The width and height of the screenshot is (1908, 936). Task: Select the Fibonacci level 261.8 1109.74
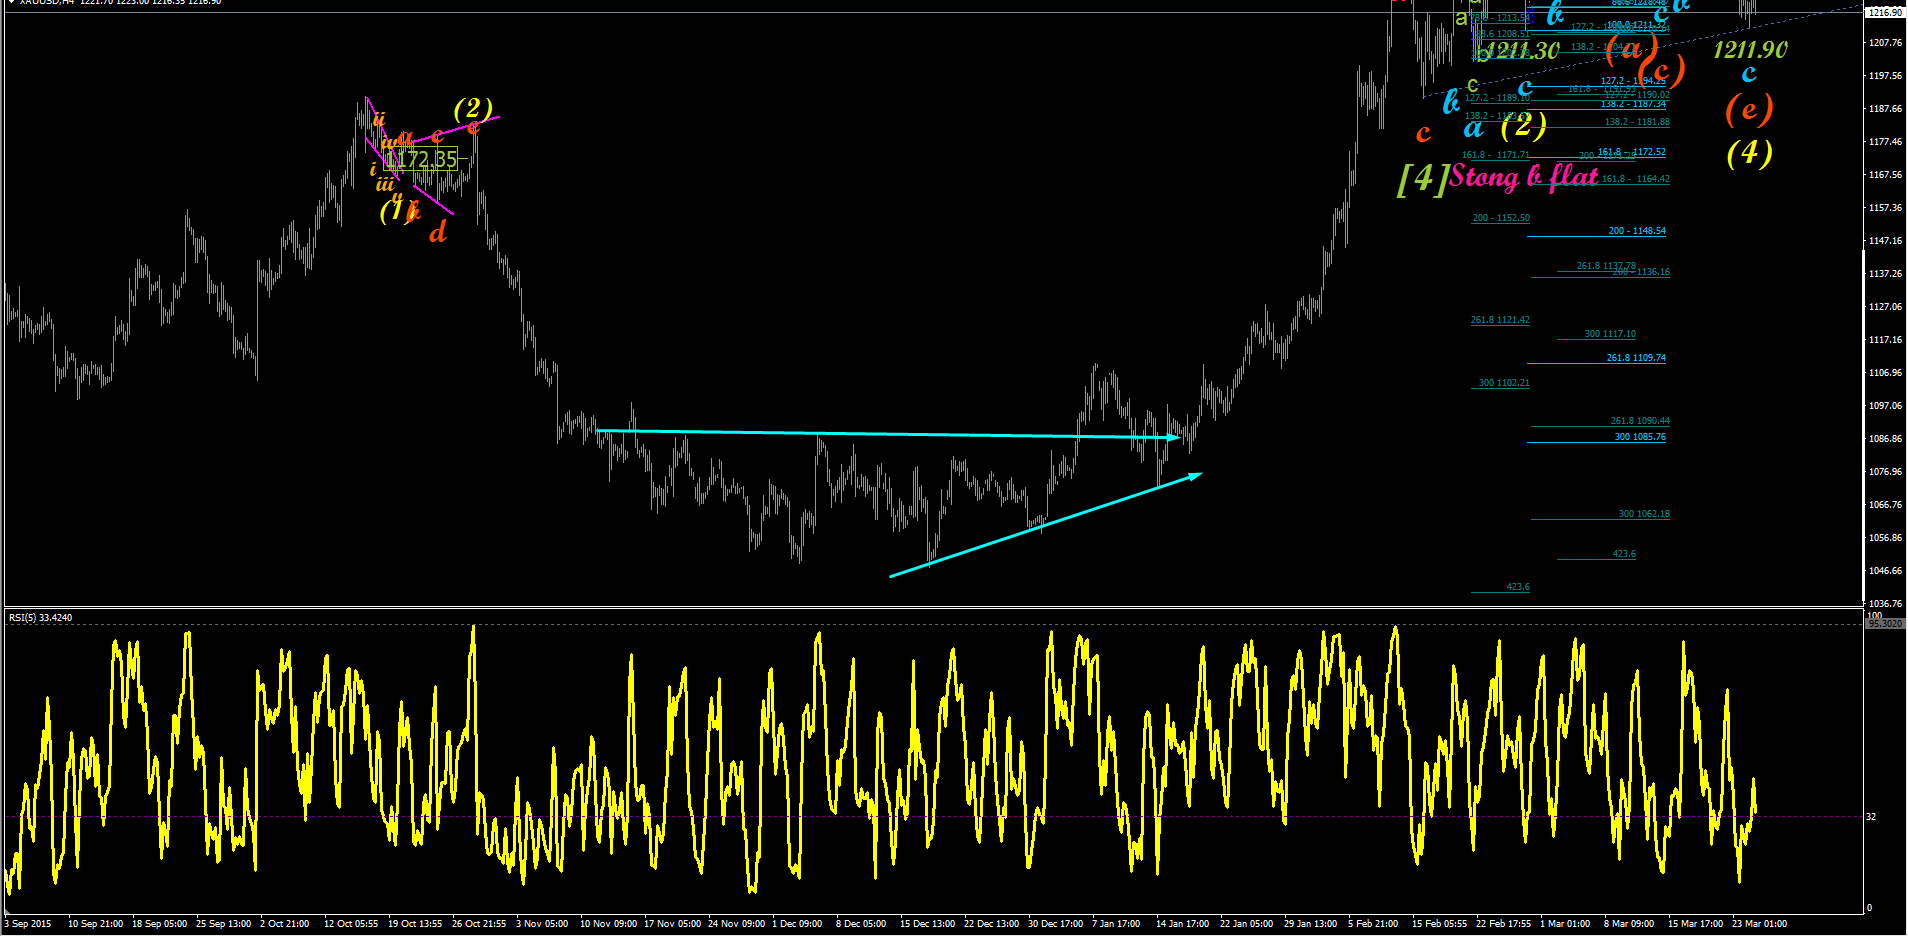click(x=1636, y=358)
